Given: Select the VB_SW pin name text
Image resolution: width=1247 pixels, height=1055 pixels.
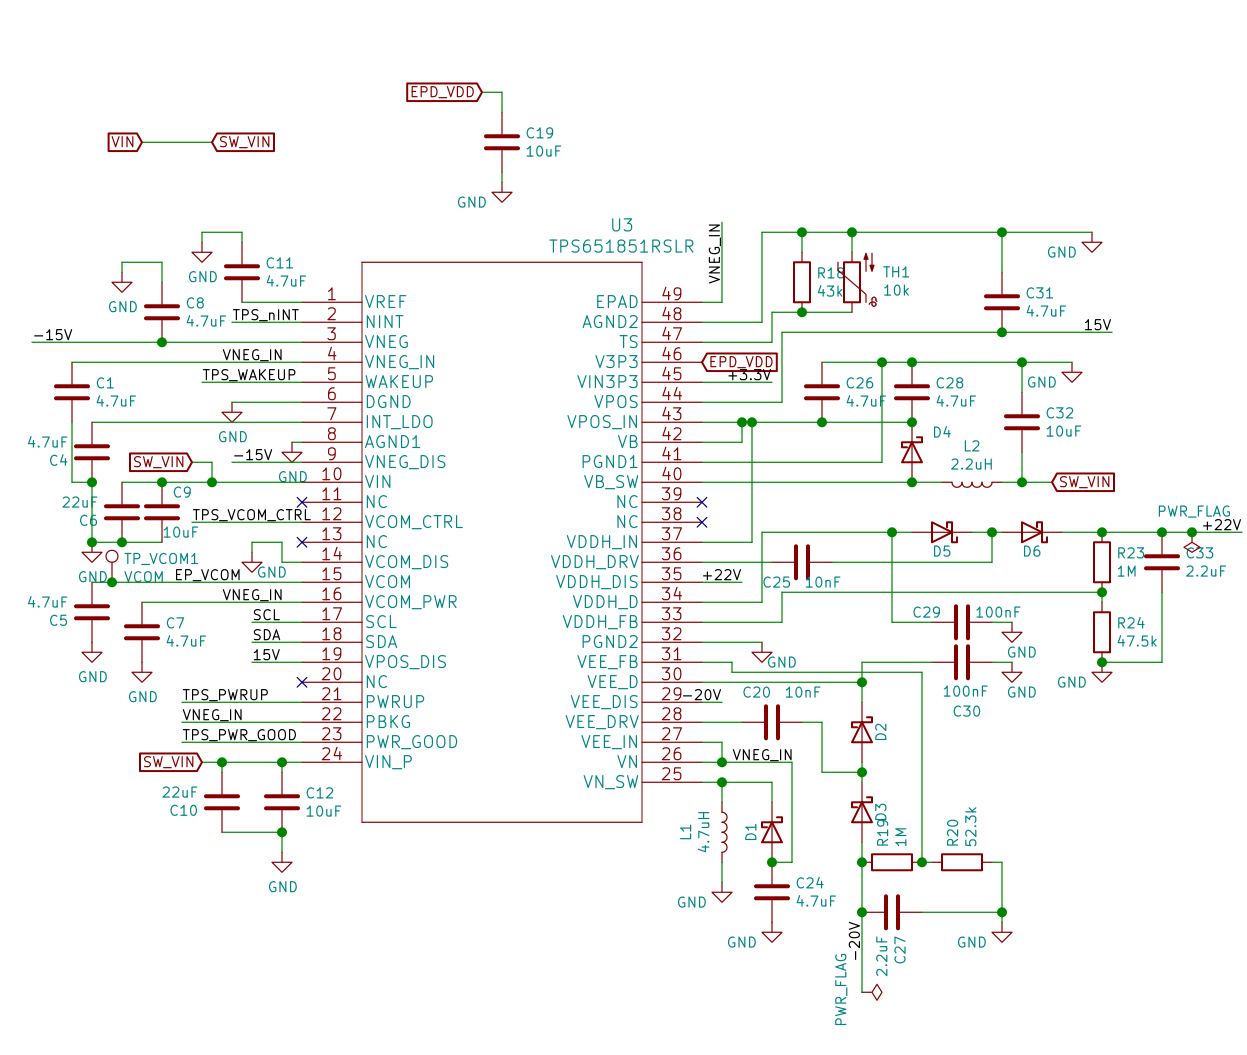Looking at the screenshot, I should [x=611, y=482].
